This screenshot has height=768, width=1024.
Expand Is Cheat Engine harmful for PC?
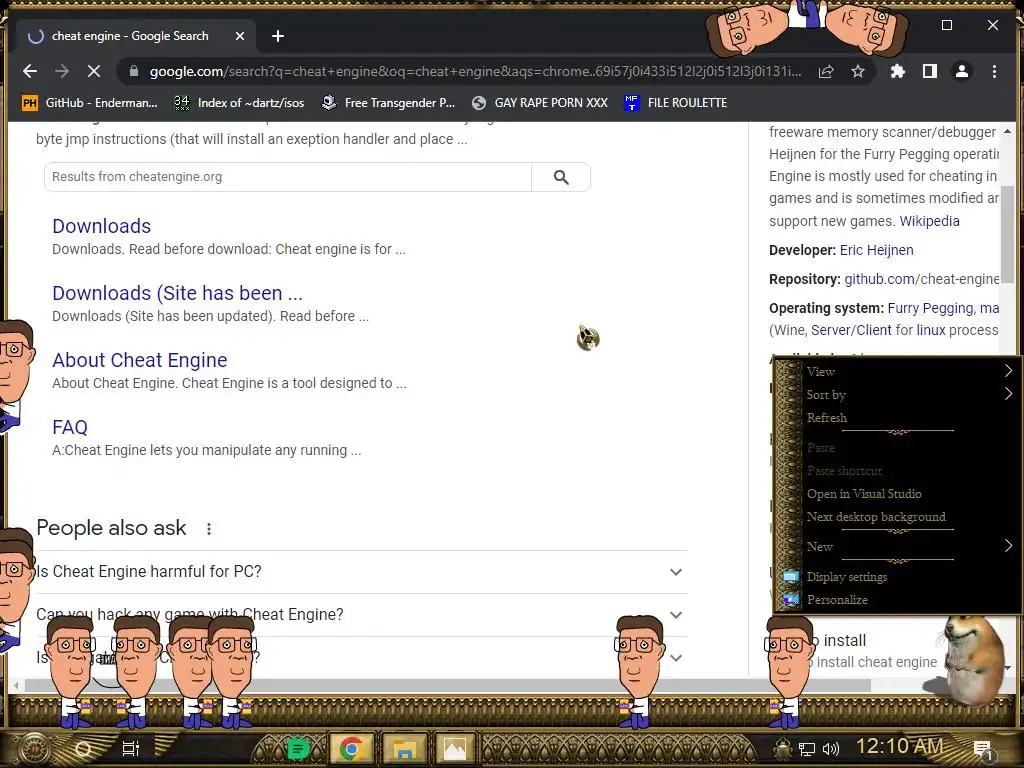click(x=362, y=571)
